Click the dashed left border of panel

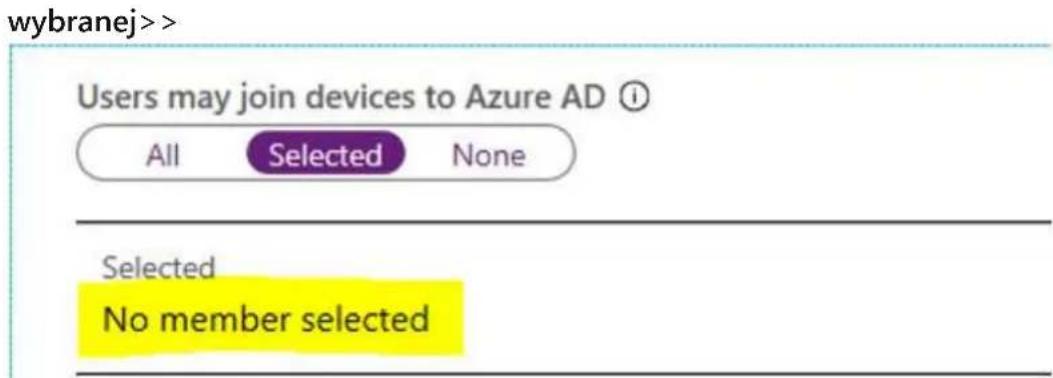(11, 211)
